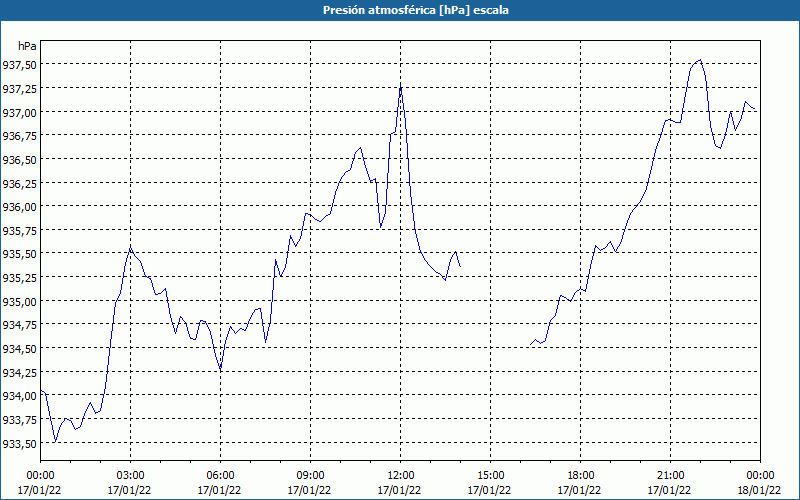This screenshot has height=500, width=800.
Task: Click the 21:00 time axis label
Action: 670,483
